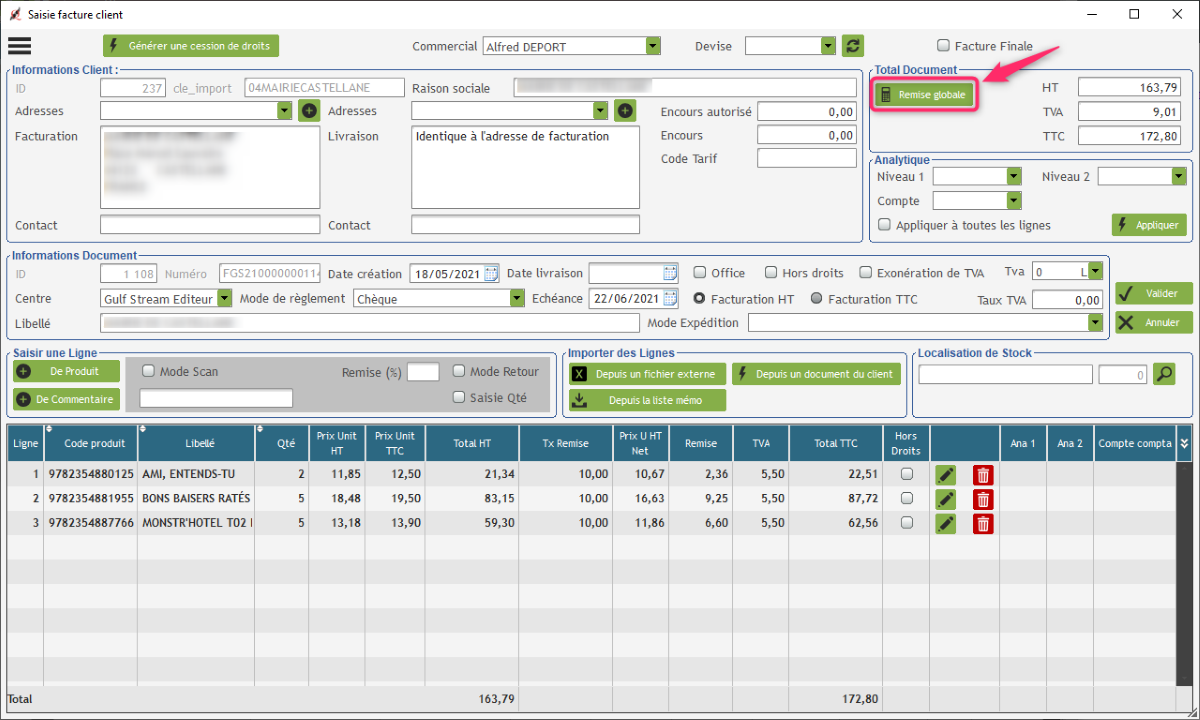Image resolution: width=1200 pixels, height=720 pixels.
Task: Open the Echéance calendar picker
Action: point(670,299)
